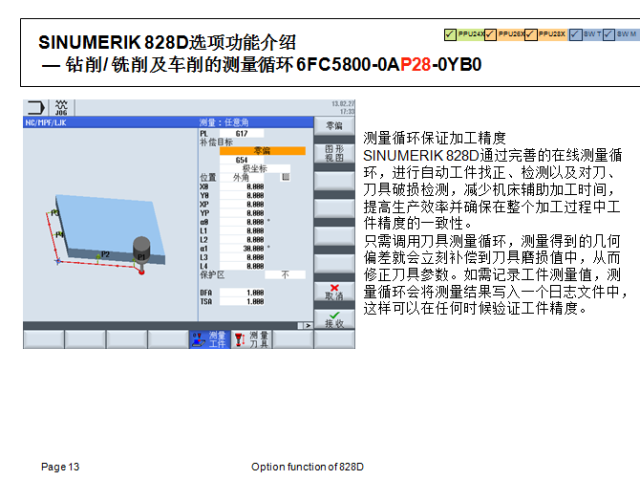Click the α0 angle value field
This screenshot has height=480, width=640.
coord(242,222)
